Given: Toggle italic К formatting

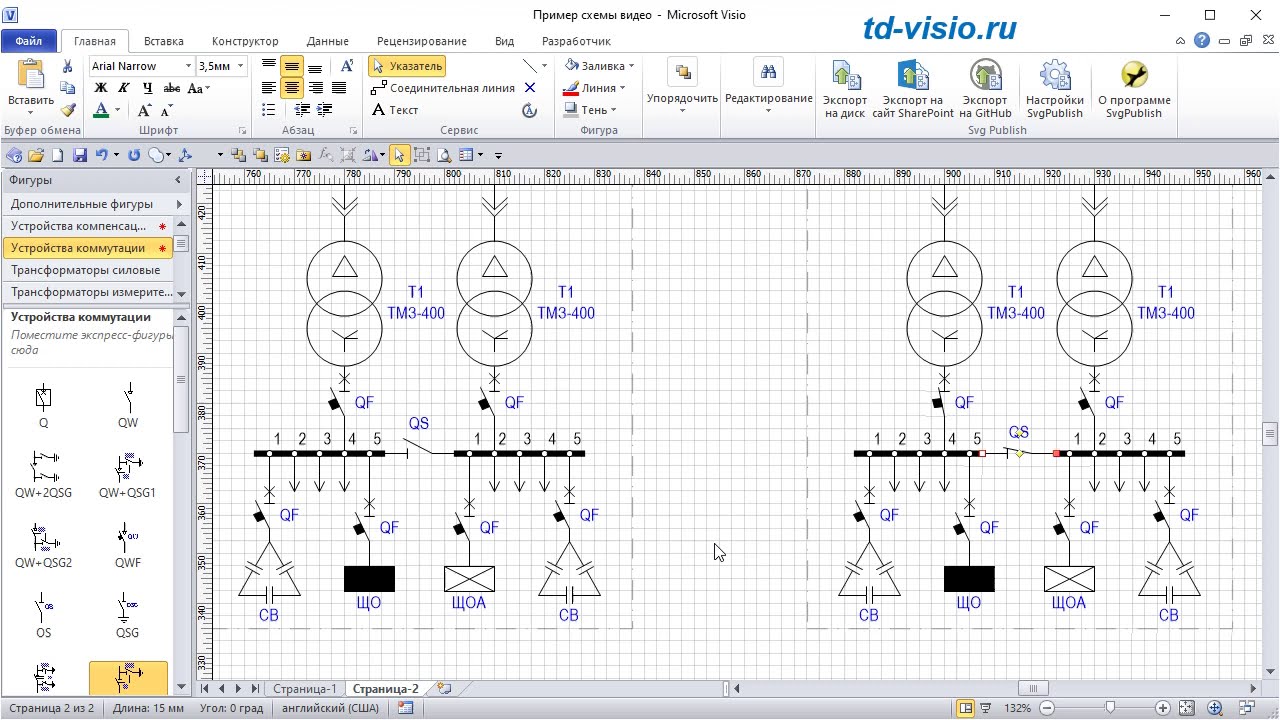Looking at the screenshot, I should (x=122, y=88).
